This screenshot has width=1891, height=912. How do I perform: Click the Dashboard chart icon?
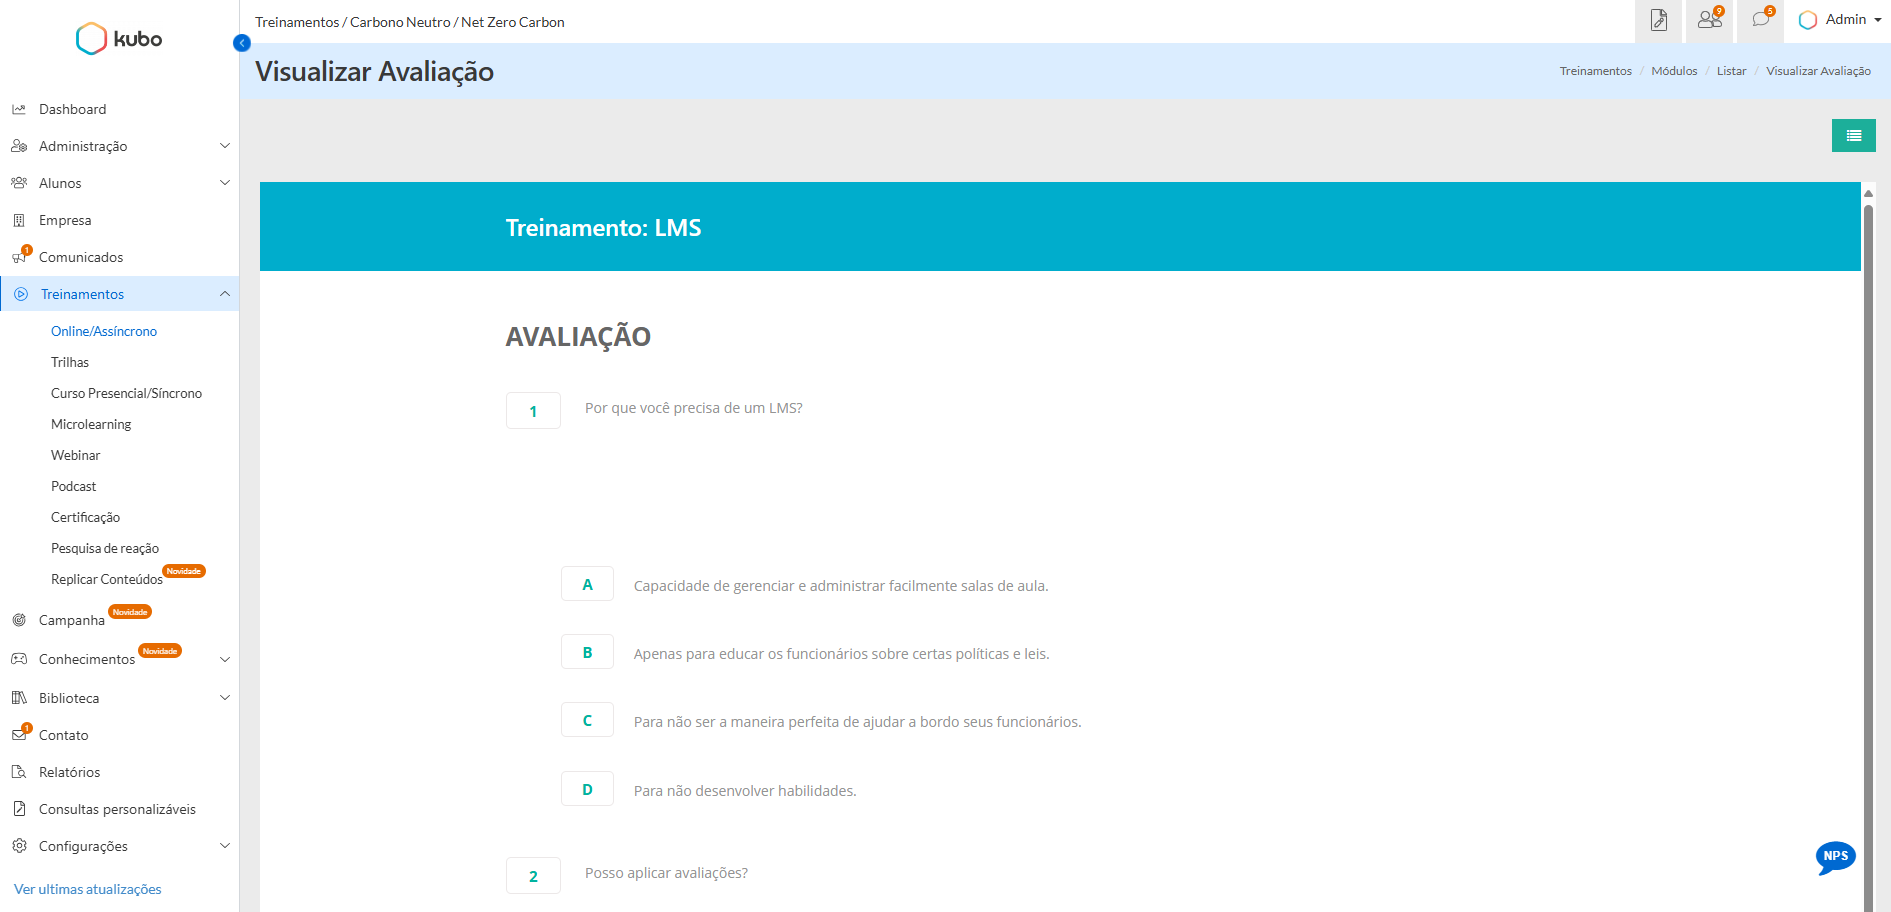coord(19,109)
